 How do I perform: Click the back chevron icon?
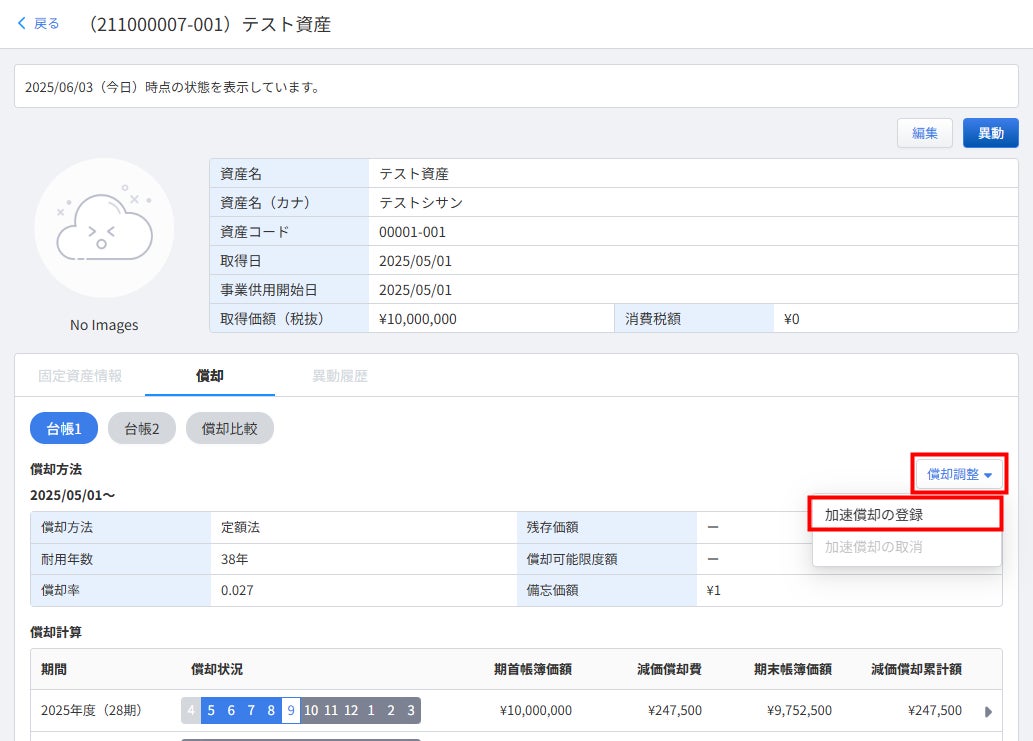coord(22,24)
